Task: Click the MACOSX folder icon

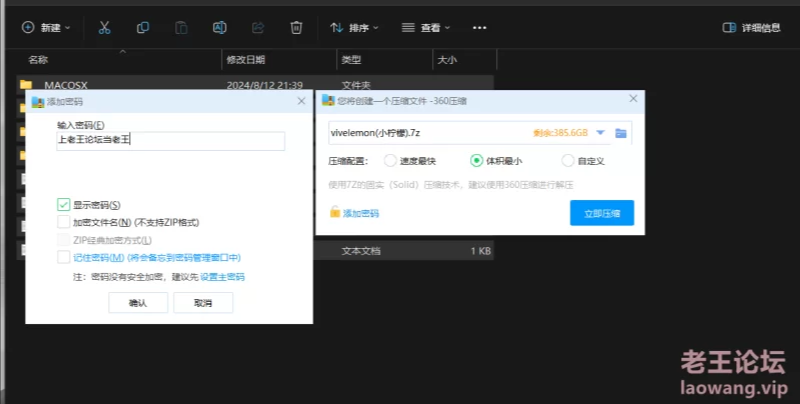Action: pos(26,85)
